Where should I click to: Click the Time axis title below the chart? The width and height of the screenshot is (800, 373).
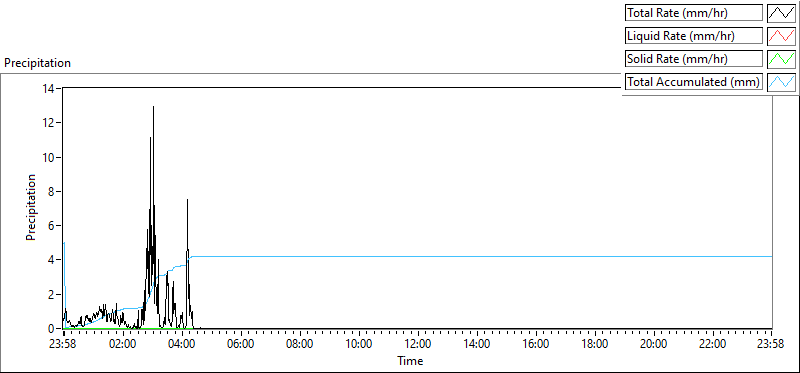pos(410,361)
